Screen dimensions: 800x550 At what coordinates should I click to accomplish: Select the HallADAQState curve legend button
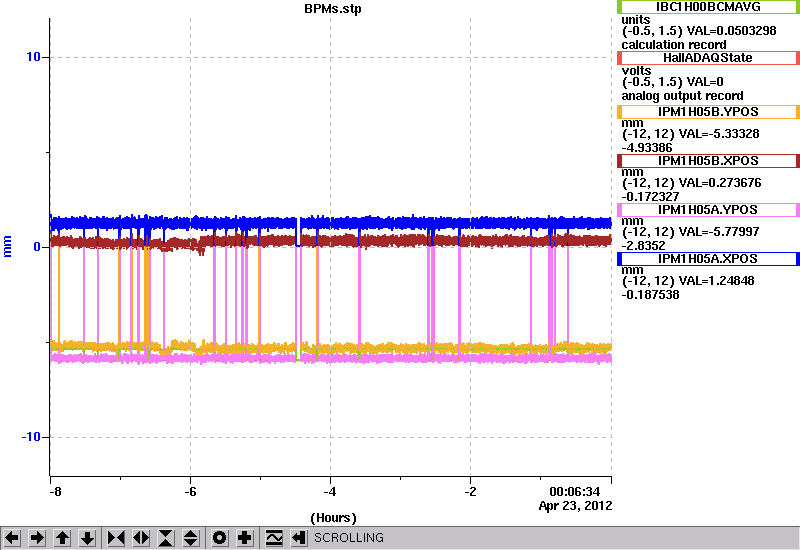click(x=708, y=58)
